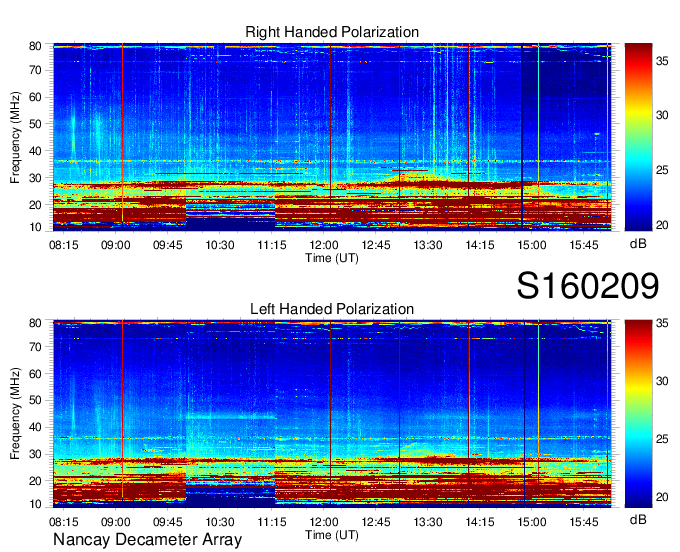This screenshot has width=680, height=552.
Task: Select the large "S160209" identifier text
Action: coord(588,286)
